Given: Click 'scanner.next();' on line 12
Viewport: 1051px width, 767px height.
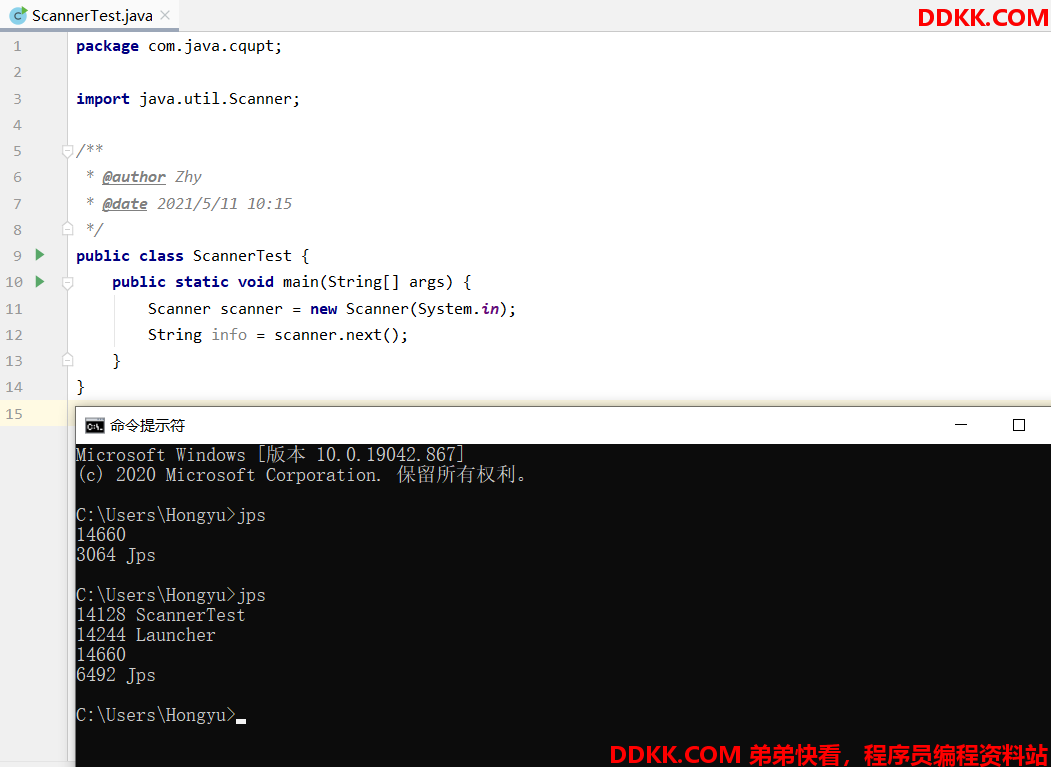Looking at the screenshot, I should click(x=341, y=335).
